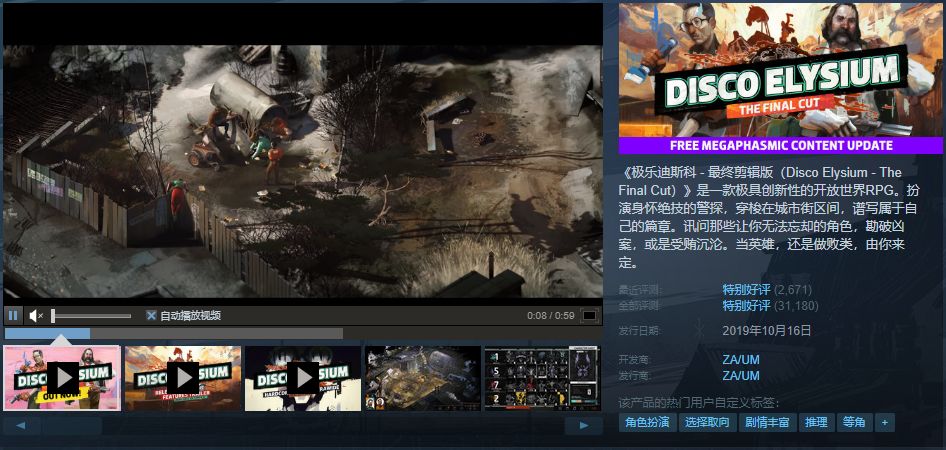Click the release date 2019年10月16日

(x=767, y=331)
